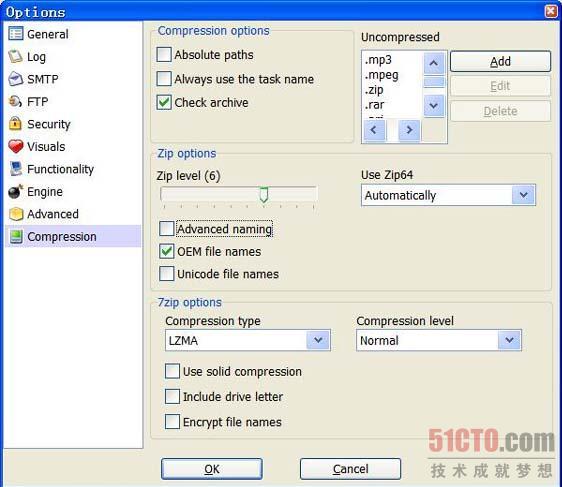
Task: Click the Zip level slider thumb
Action: point(264,195)
